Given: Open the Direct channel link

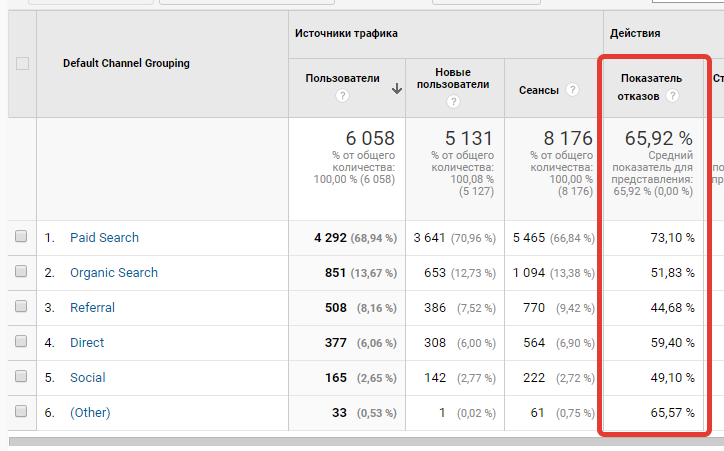Looking at the screenshot, I should click(x=87, y=343).
